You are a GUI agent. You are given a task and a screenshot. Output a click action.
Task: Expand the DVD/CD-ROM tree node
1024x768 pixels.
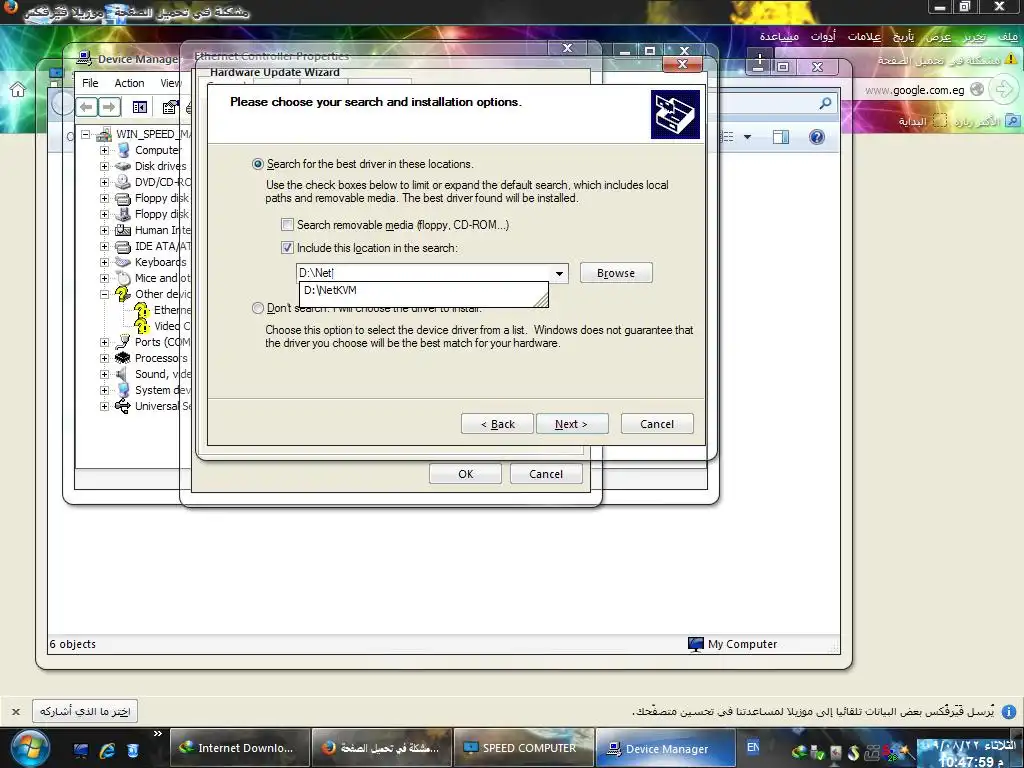(x=104, y=182)
